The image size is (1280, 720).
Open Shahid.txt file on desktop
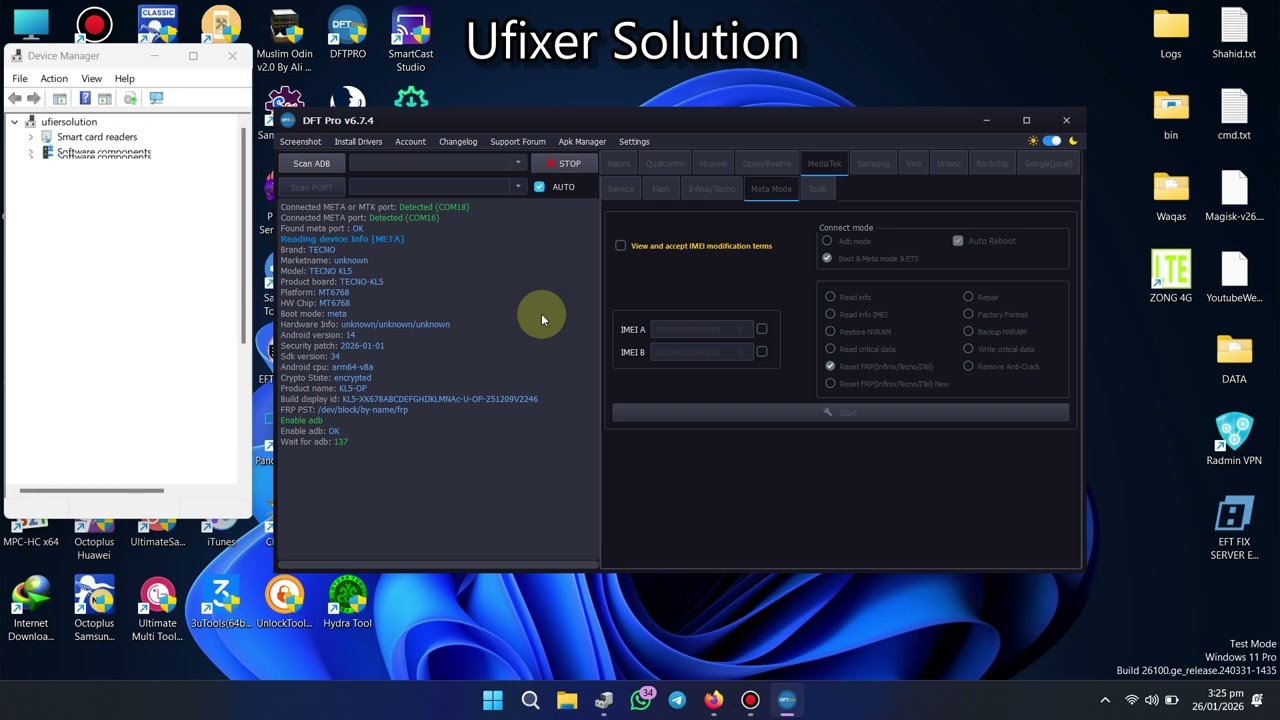(1234, 34)
